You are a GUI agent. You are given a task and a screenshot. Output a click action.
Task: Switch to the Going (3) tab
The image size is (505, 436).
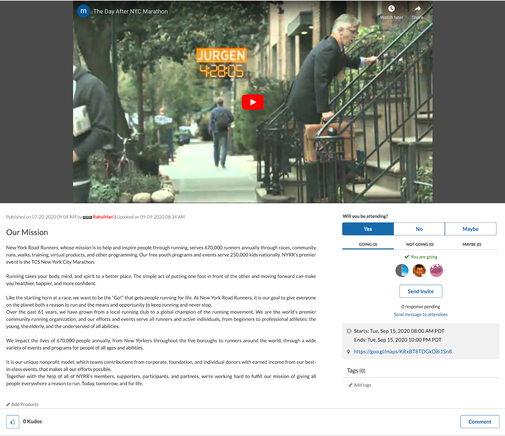point(368,244)
